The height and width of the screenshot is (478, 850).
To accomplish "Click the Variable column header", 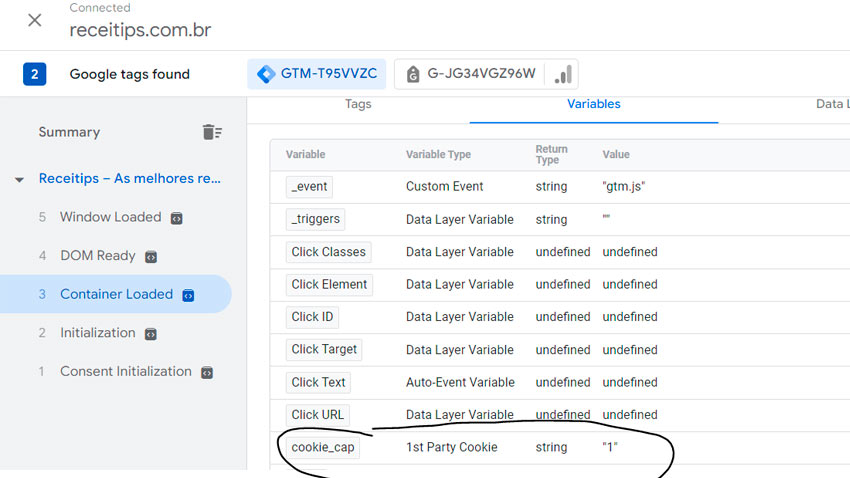I will tap(305, 154).
